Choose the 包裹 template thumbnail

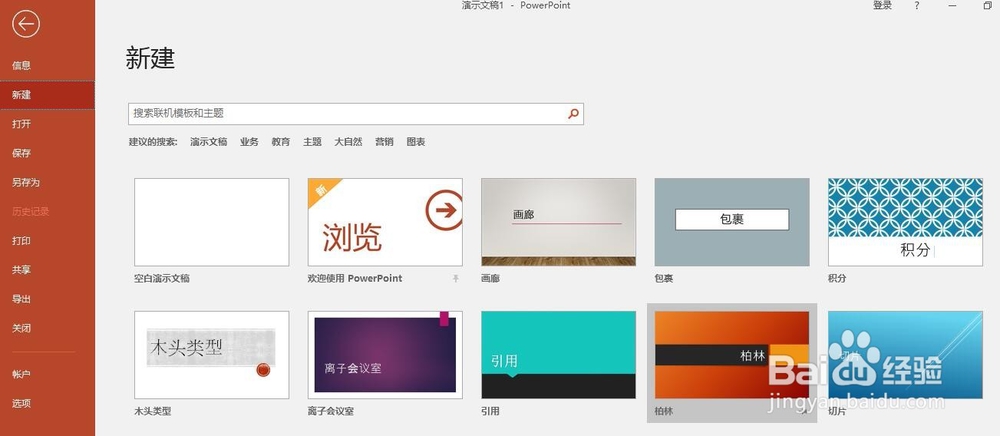coord(732,222)
